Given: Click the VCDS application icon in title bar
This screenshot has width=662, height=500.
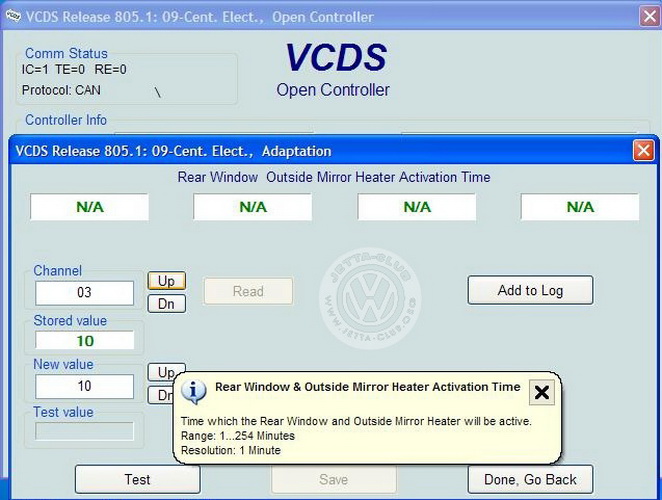Looking at the screenshot, I should pyautogui.click(x=12, y=17).
